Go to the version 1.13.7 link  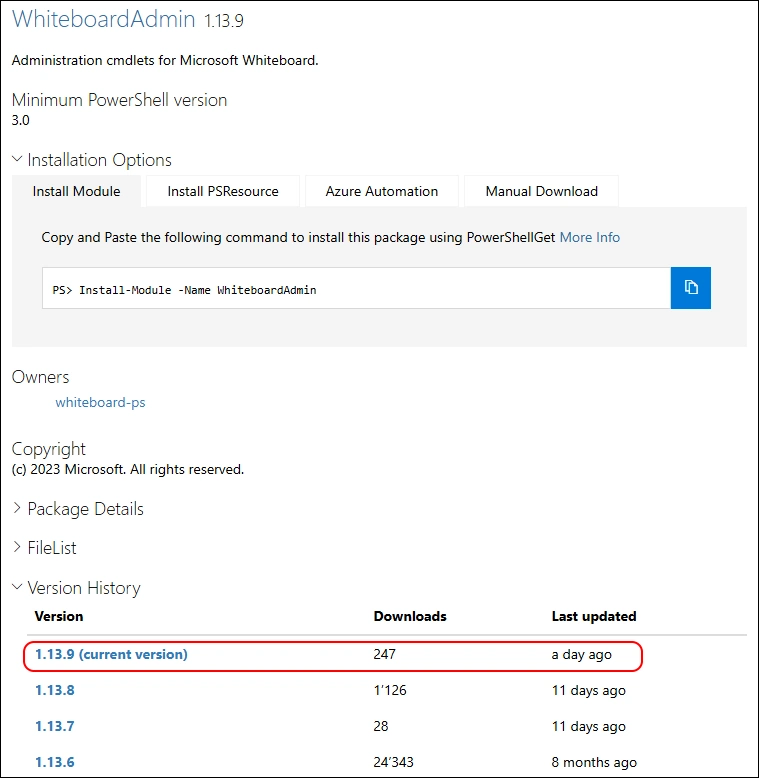coord(55,726)
